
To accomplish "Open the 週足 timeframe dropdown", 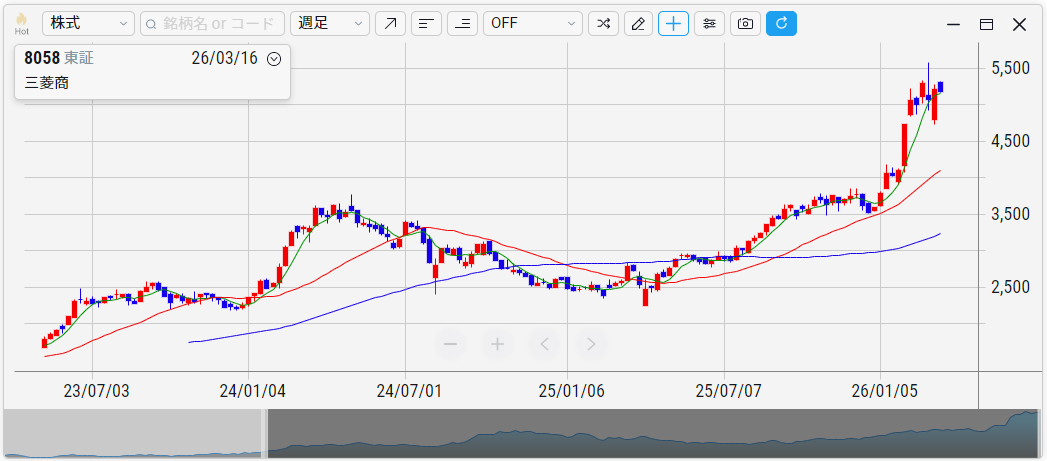I will 329,24.
